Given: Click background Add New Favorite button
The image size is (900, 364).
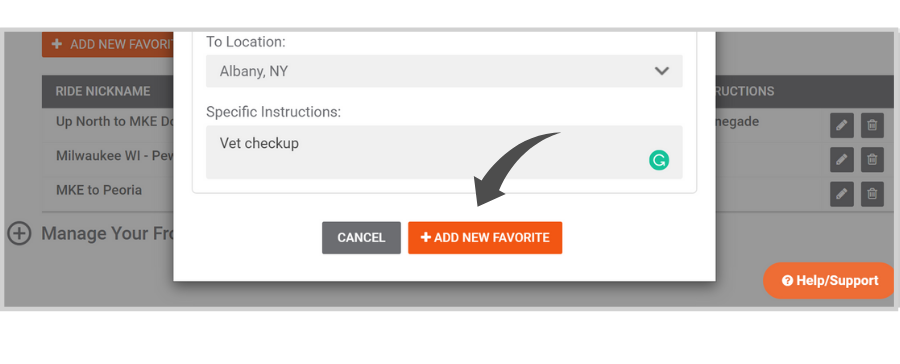Looking at the screenshot, I should [x=108, y=44].
